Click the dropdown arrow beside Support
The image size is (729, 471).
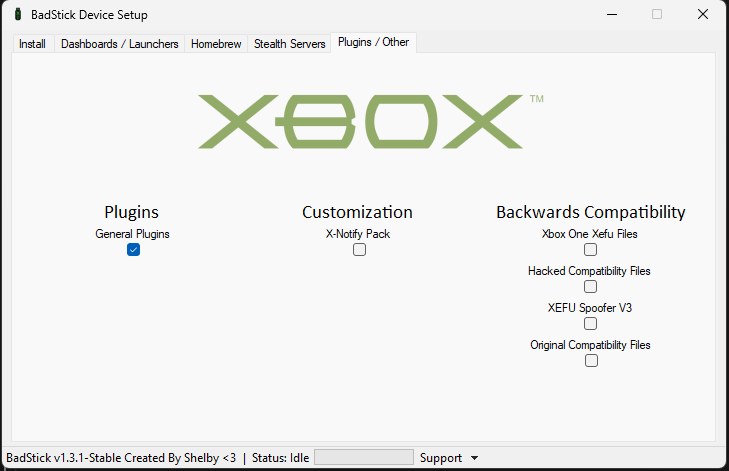(474, 458)
